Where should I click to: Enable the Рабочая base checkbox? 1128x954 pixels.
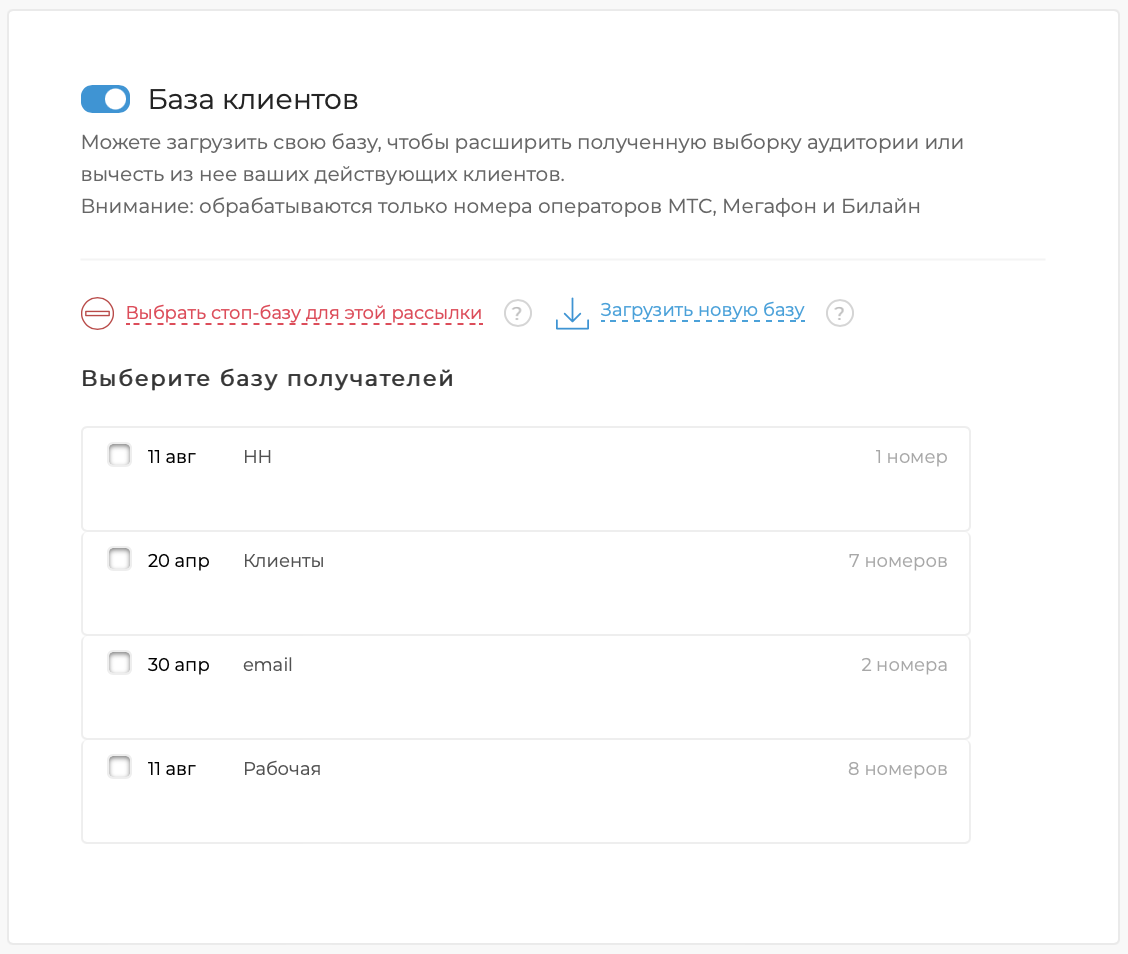click(119, 768)
